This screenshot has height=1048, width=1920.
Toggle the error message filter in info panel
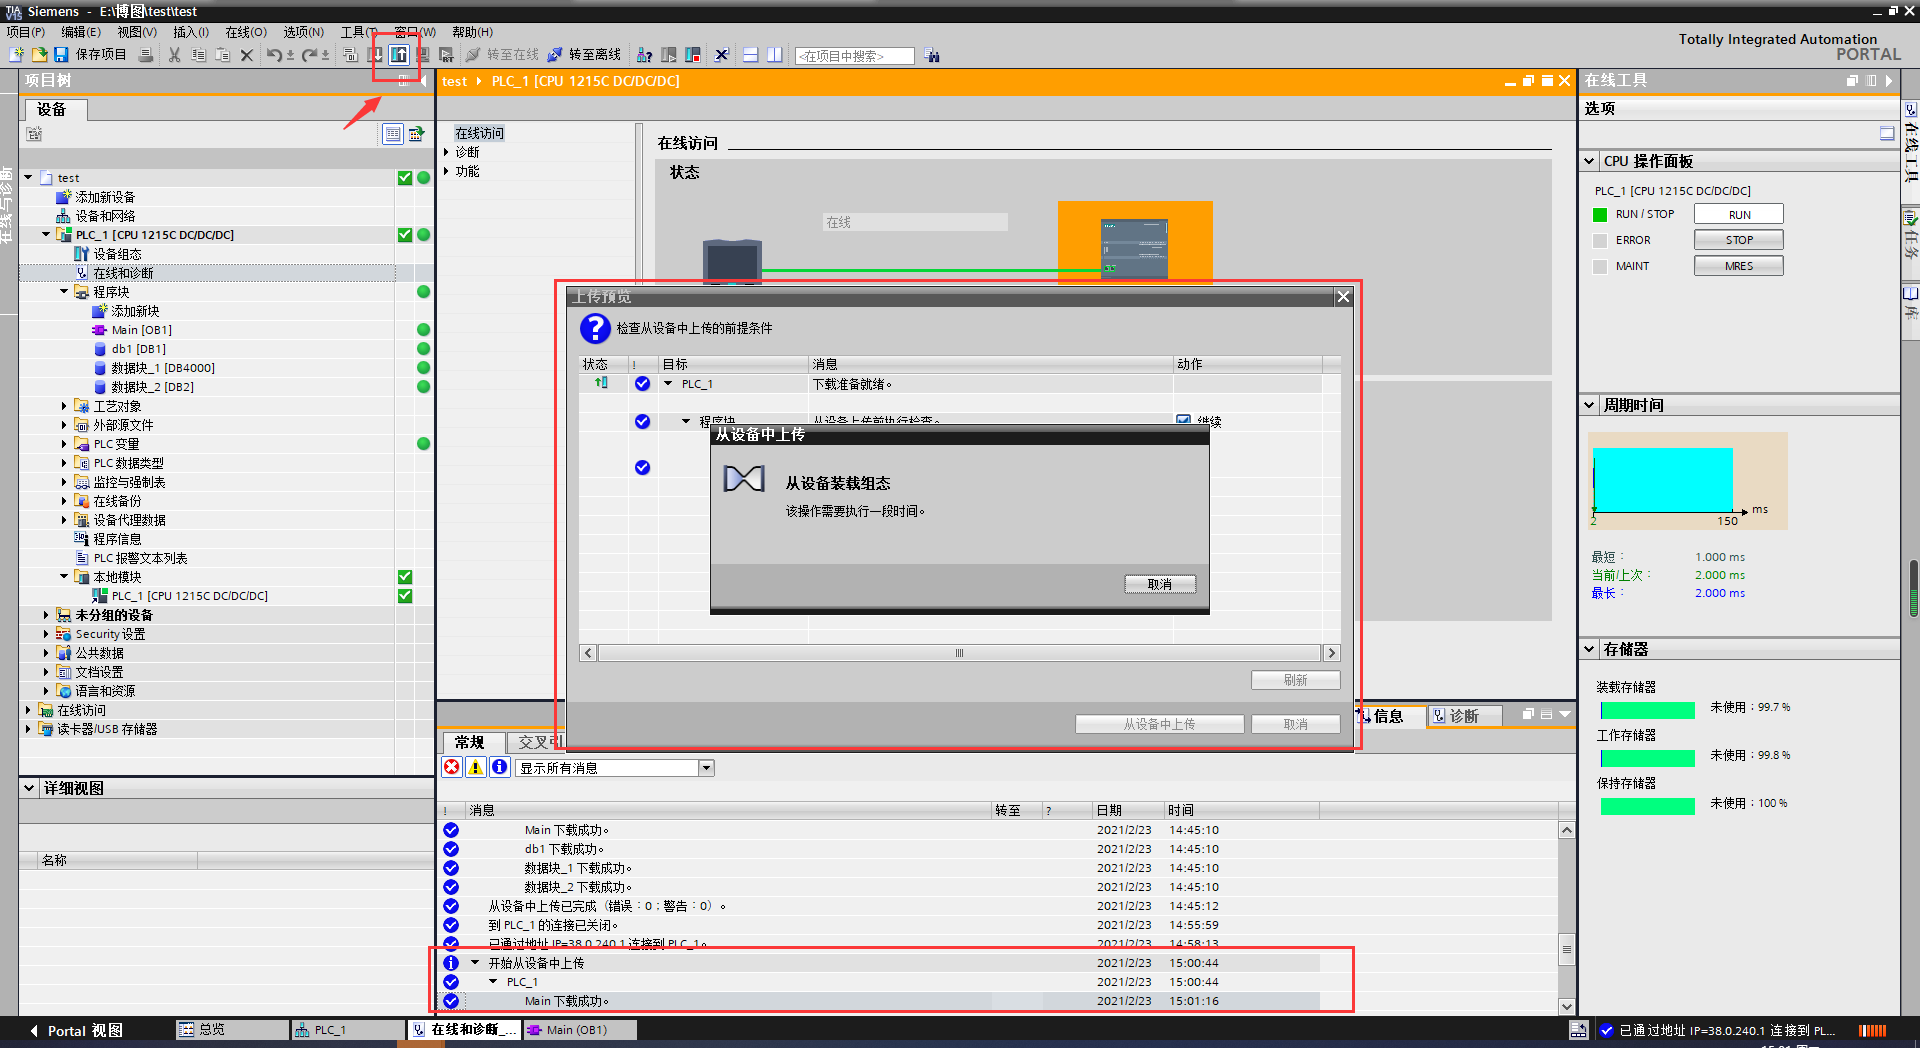pos(452,767)
